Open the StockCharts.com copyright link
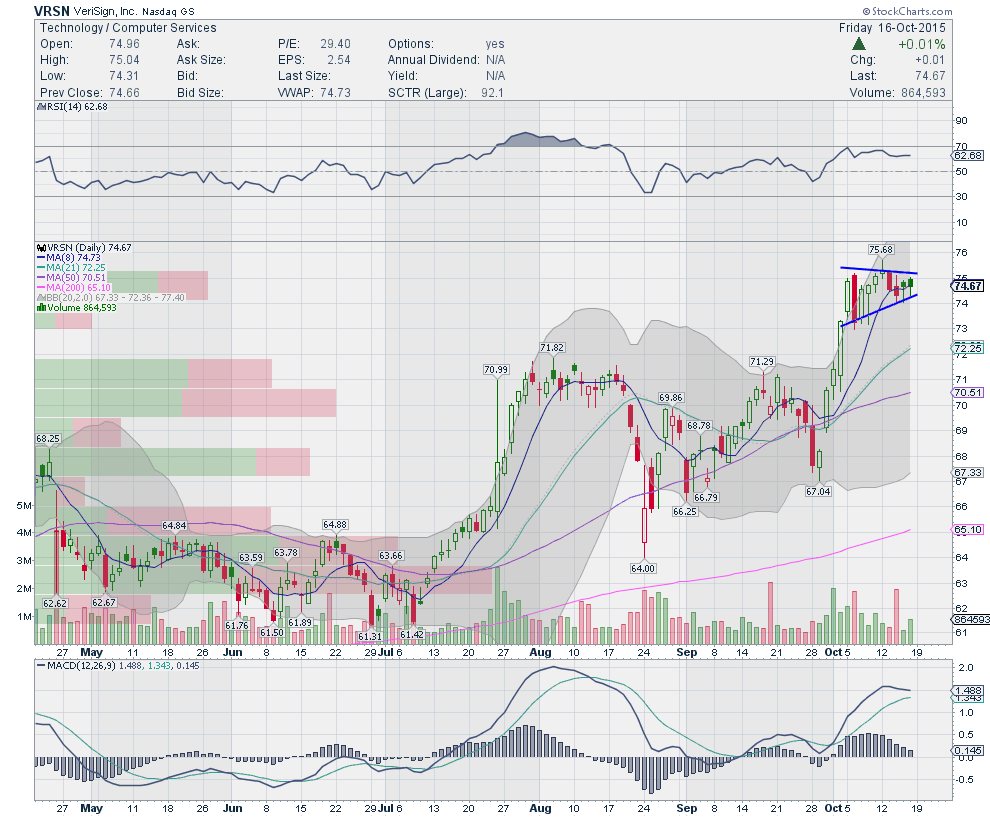This screenshot has width=990, height=817. point(907,11)
